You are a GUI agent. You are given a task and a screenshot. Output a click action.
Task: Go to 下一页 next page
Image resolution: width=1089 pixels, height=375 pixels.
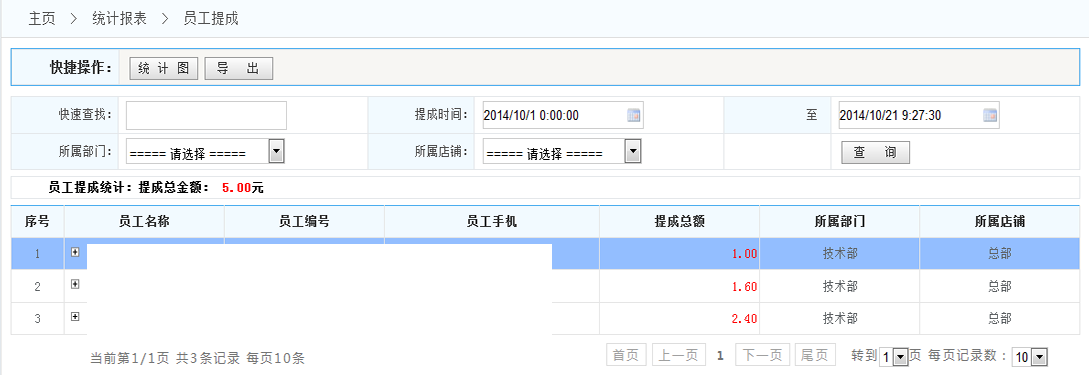click(x=763, y=356)
